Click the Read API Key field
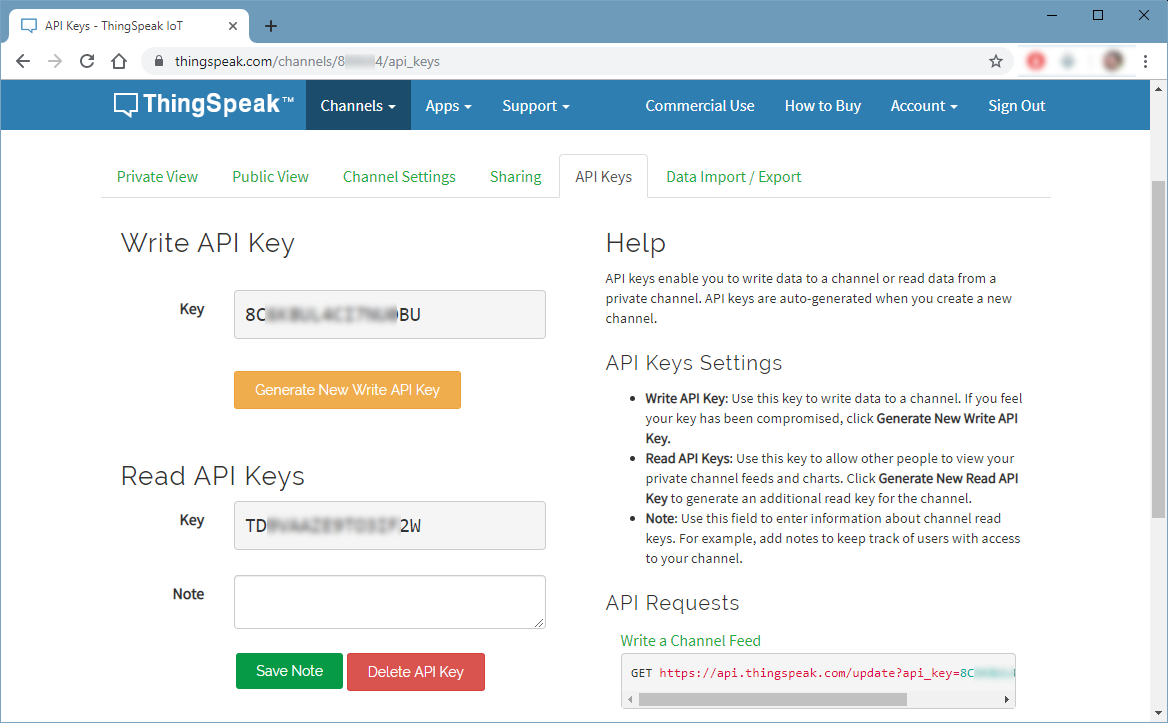 point(390,526)
